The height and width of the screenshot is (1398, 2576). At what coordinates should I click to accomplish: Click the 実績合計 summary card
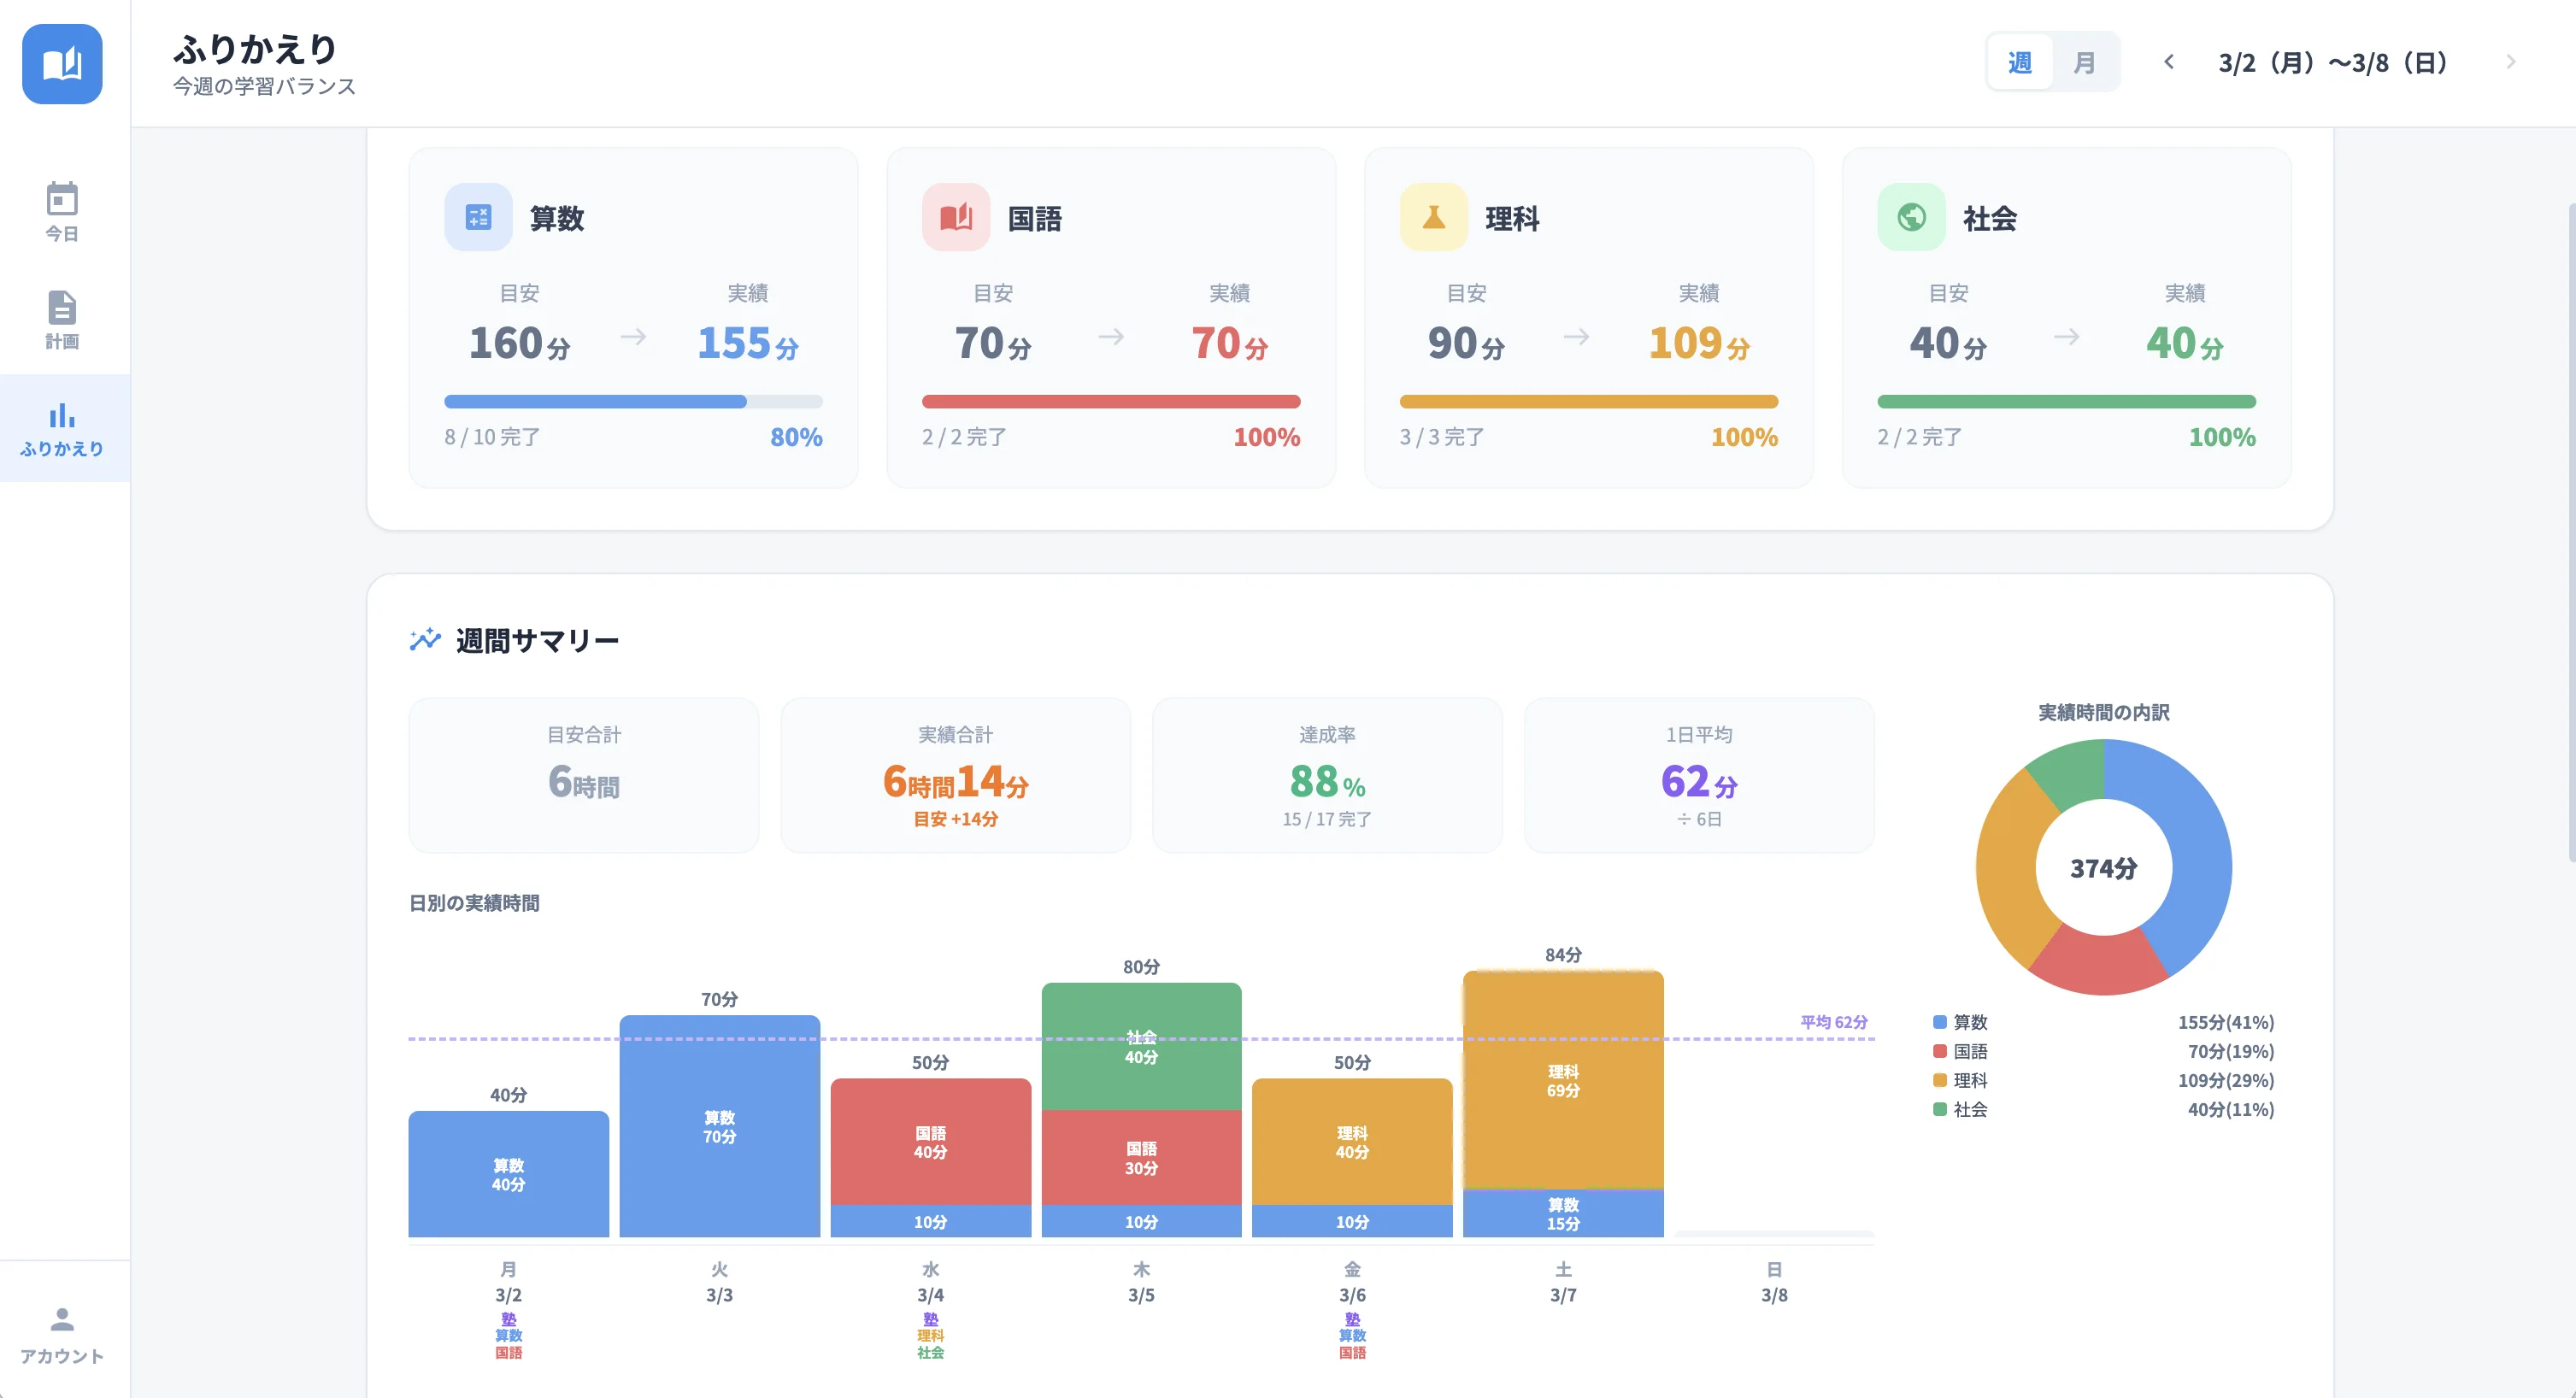point(955,775)
